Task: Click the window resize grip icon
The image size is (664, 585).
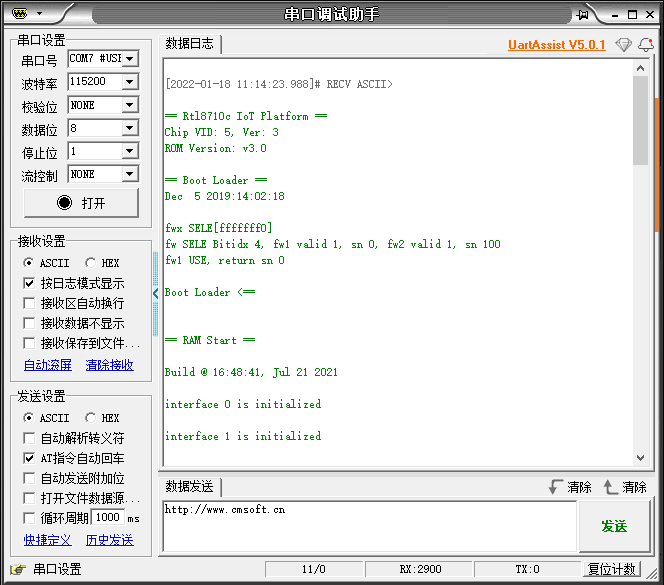Action: tap(653, 573)
